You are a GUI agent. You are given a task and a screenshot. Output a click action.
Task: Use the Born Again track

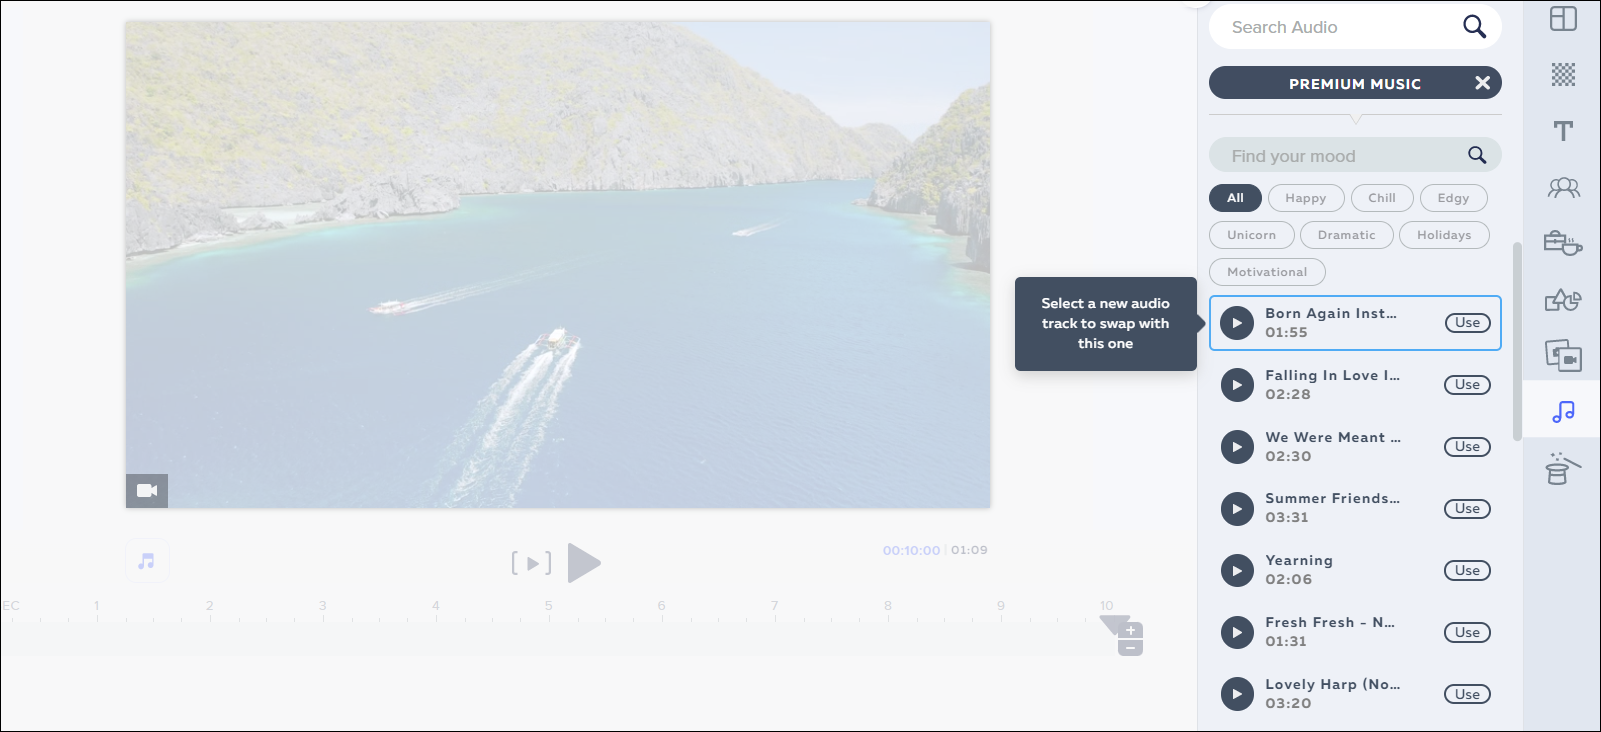click(1467, 323)
